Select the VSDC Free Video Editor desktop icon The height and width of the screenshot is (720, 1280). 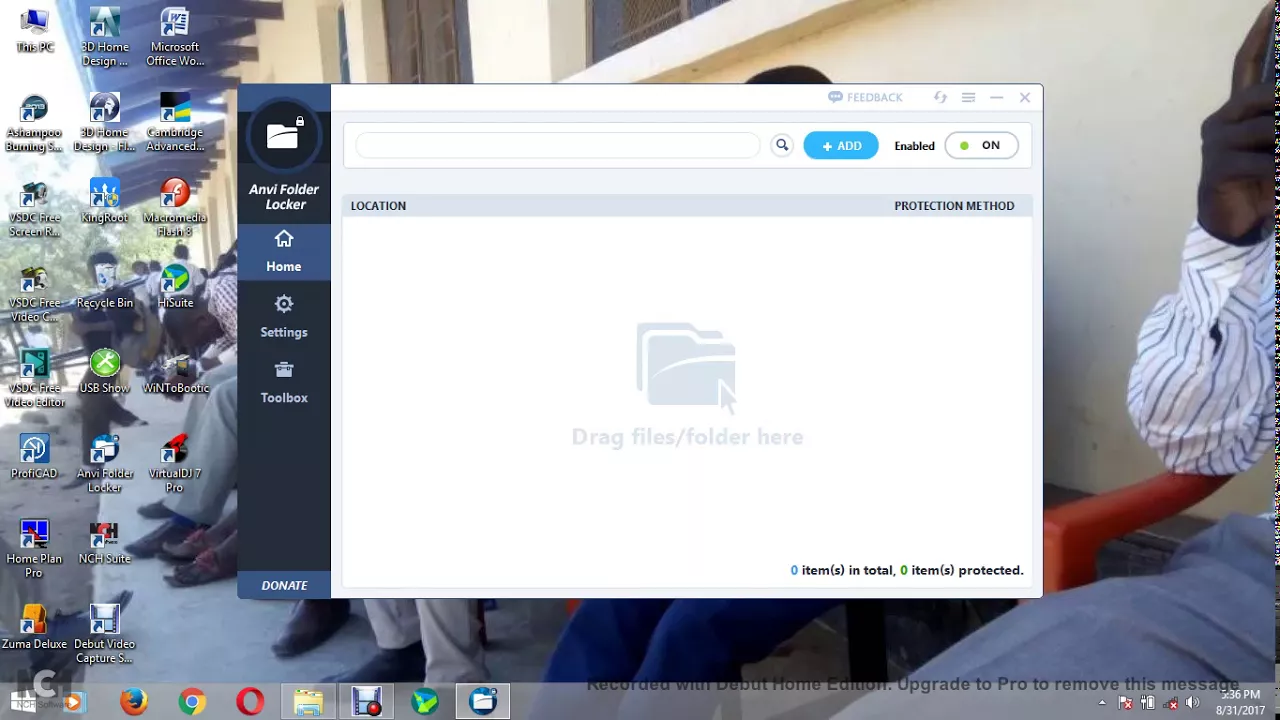pyautogui.click(x=35, y=379)
